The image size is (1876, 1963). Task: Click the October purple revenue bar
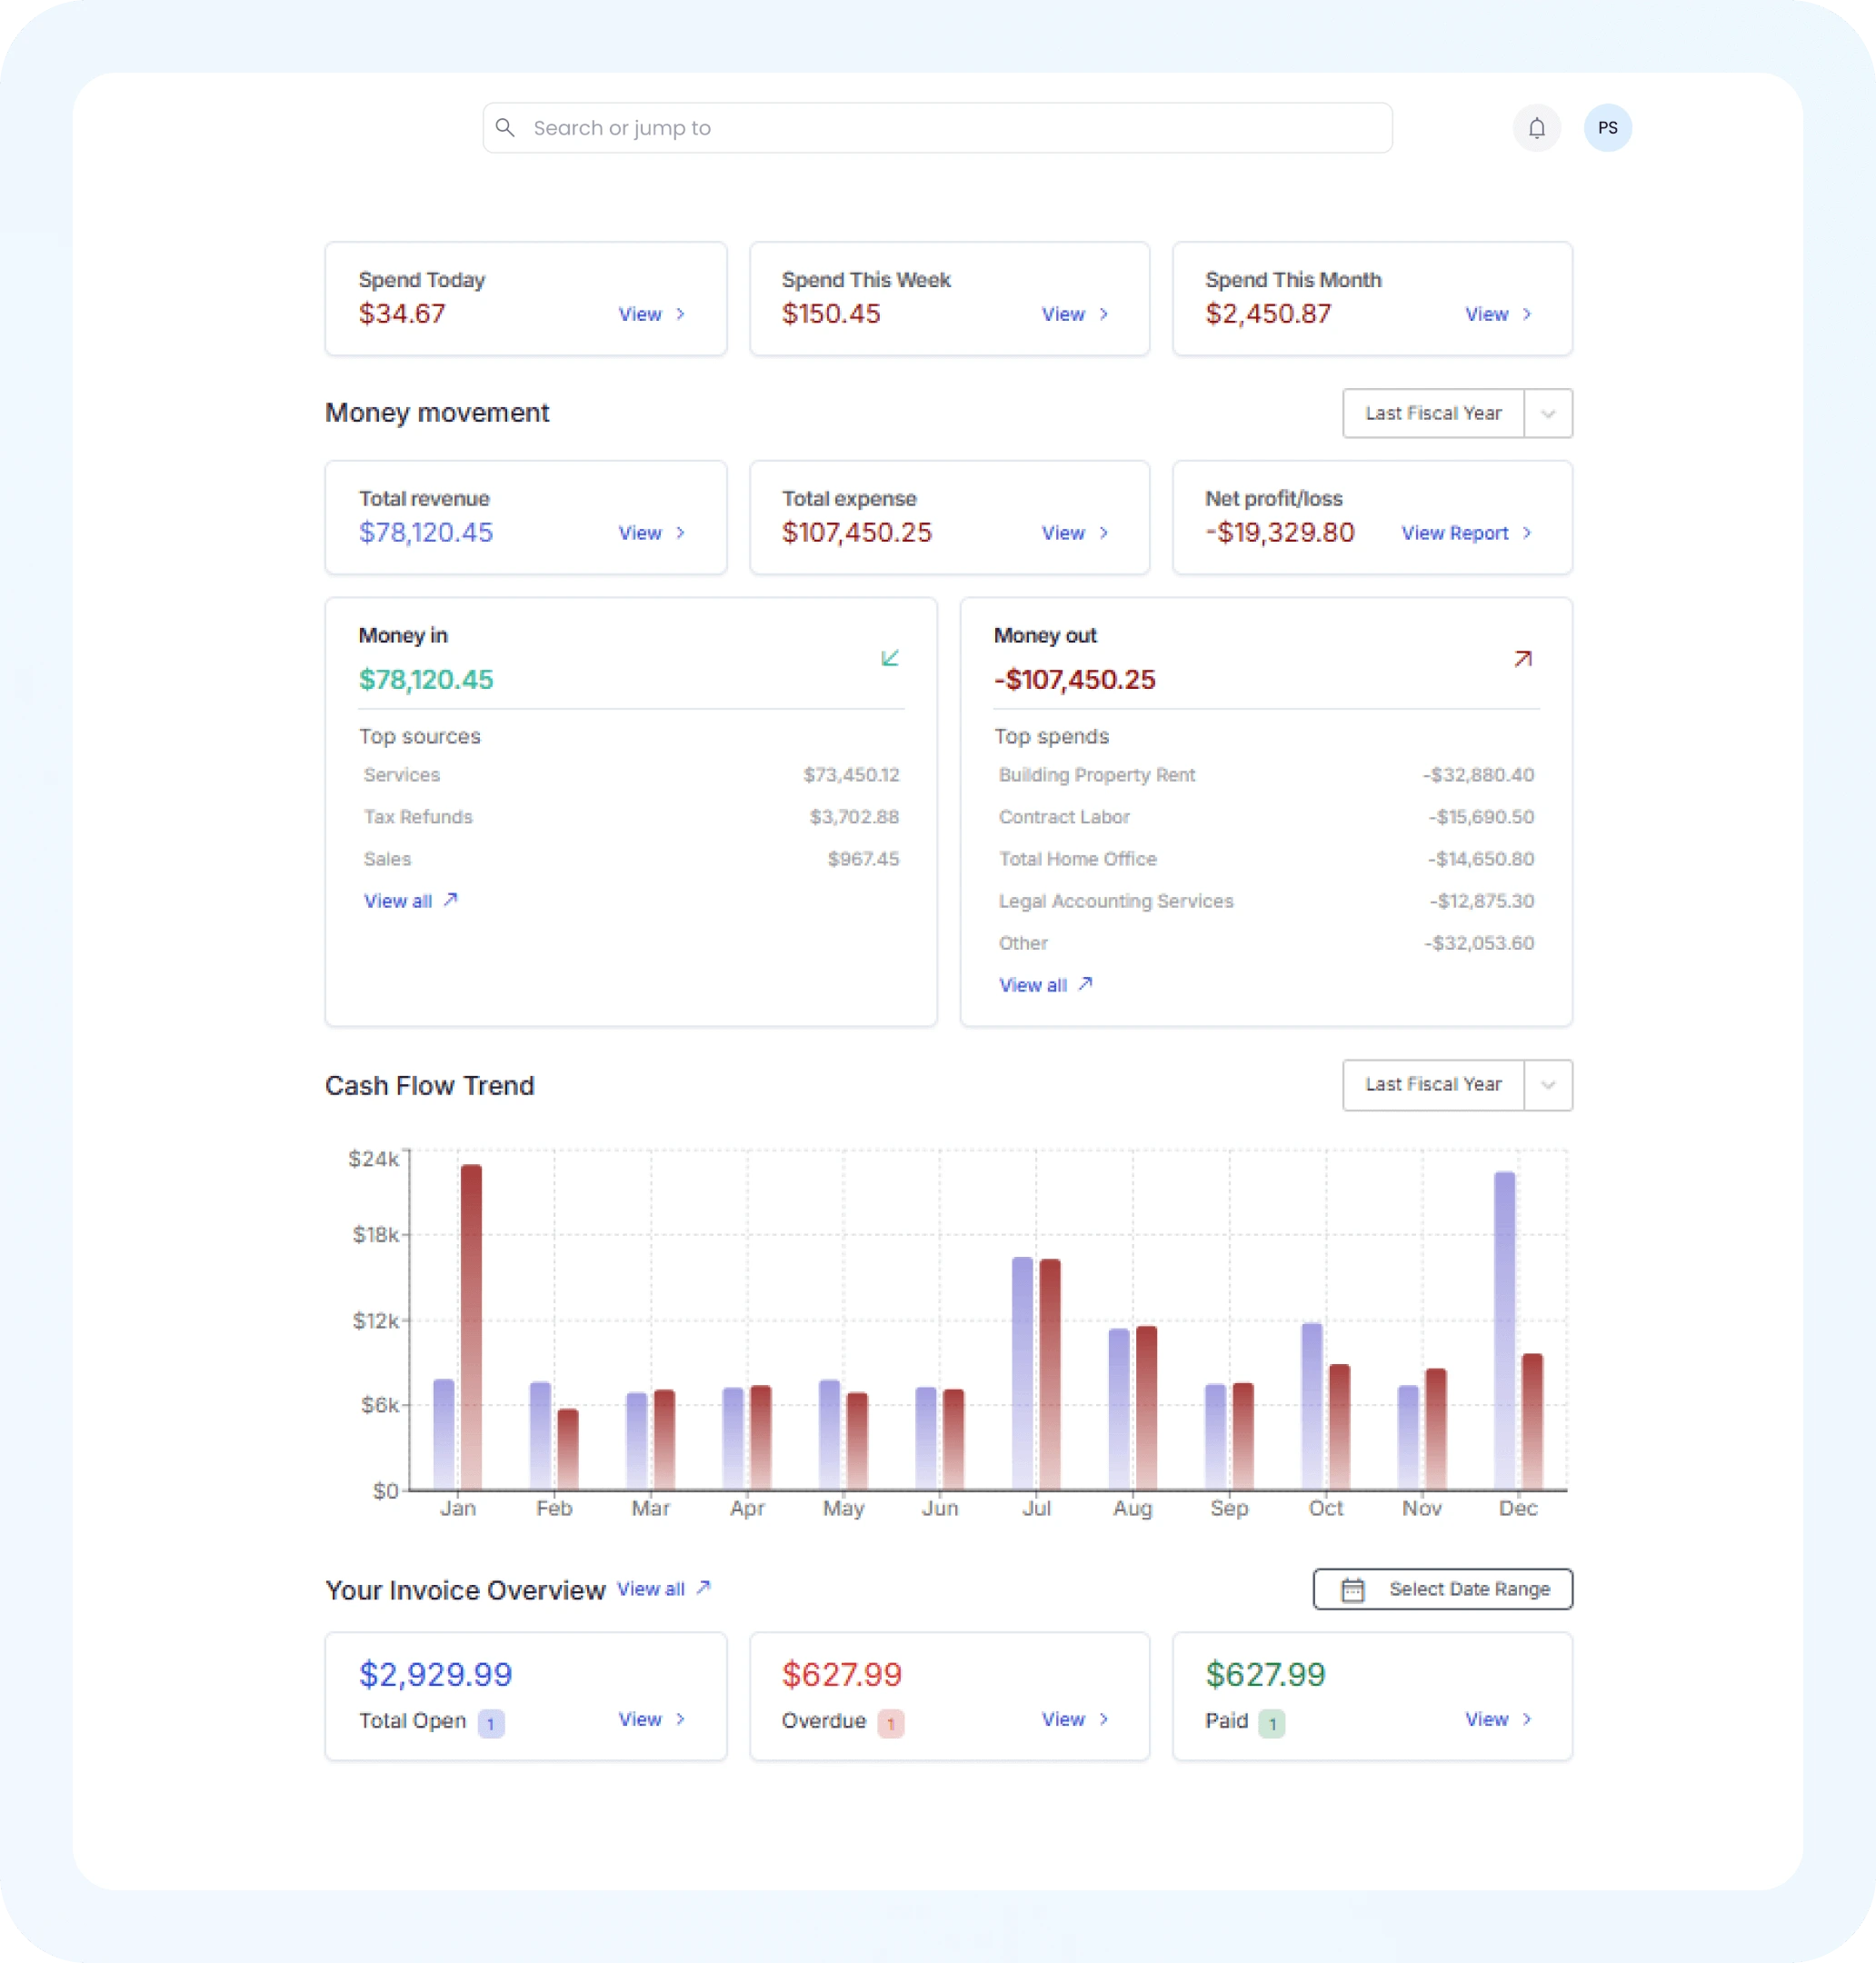pyautogui.click(x=1312, y=1406)
